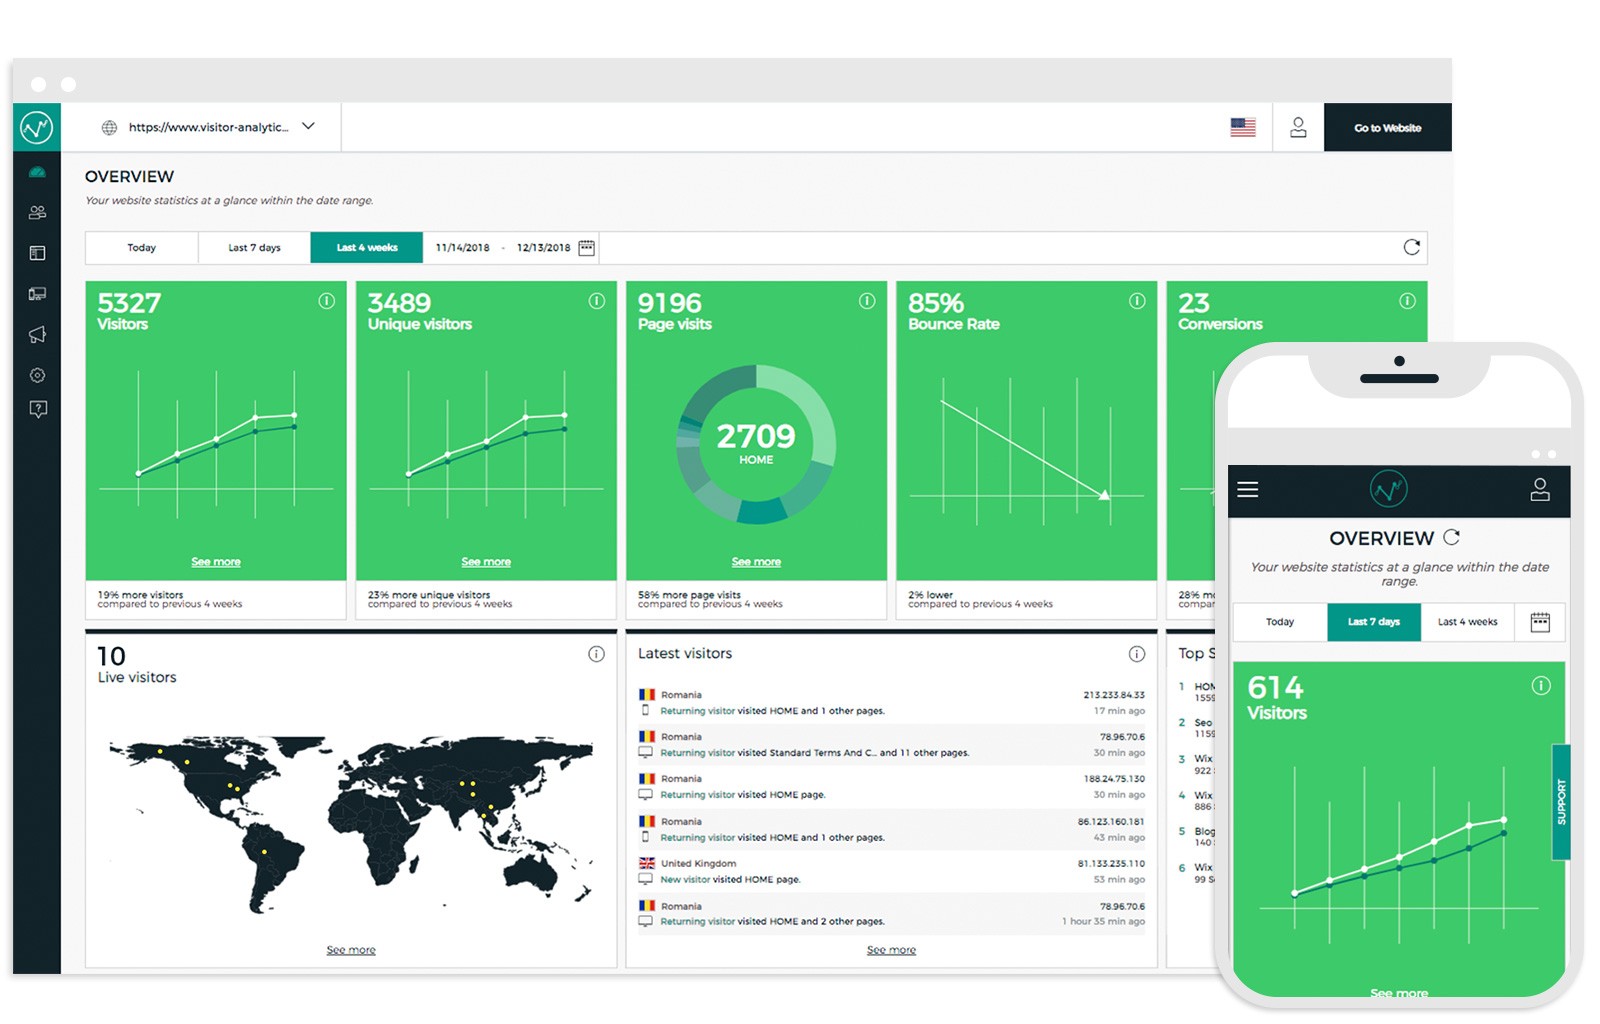The width and height of the screenshot is (1600, 1024).
Task: Click See more under Latest visitors
Action: pos(891,950)
